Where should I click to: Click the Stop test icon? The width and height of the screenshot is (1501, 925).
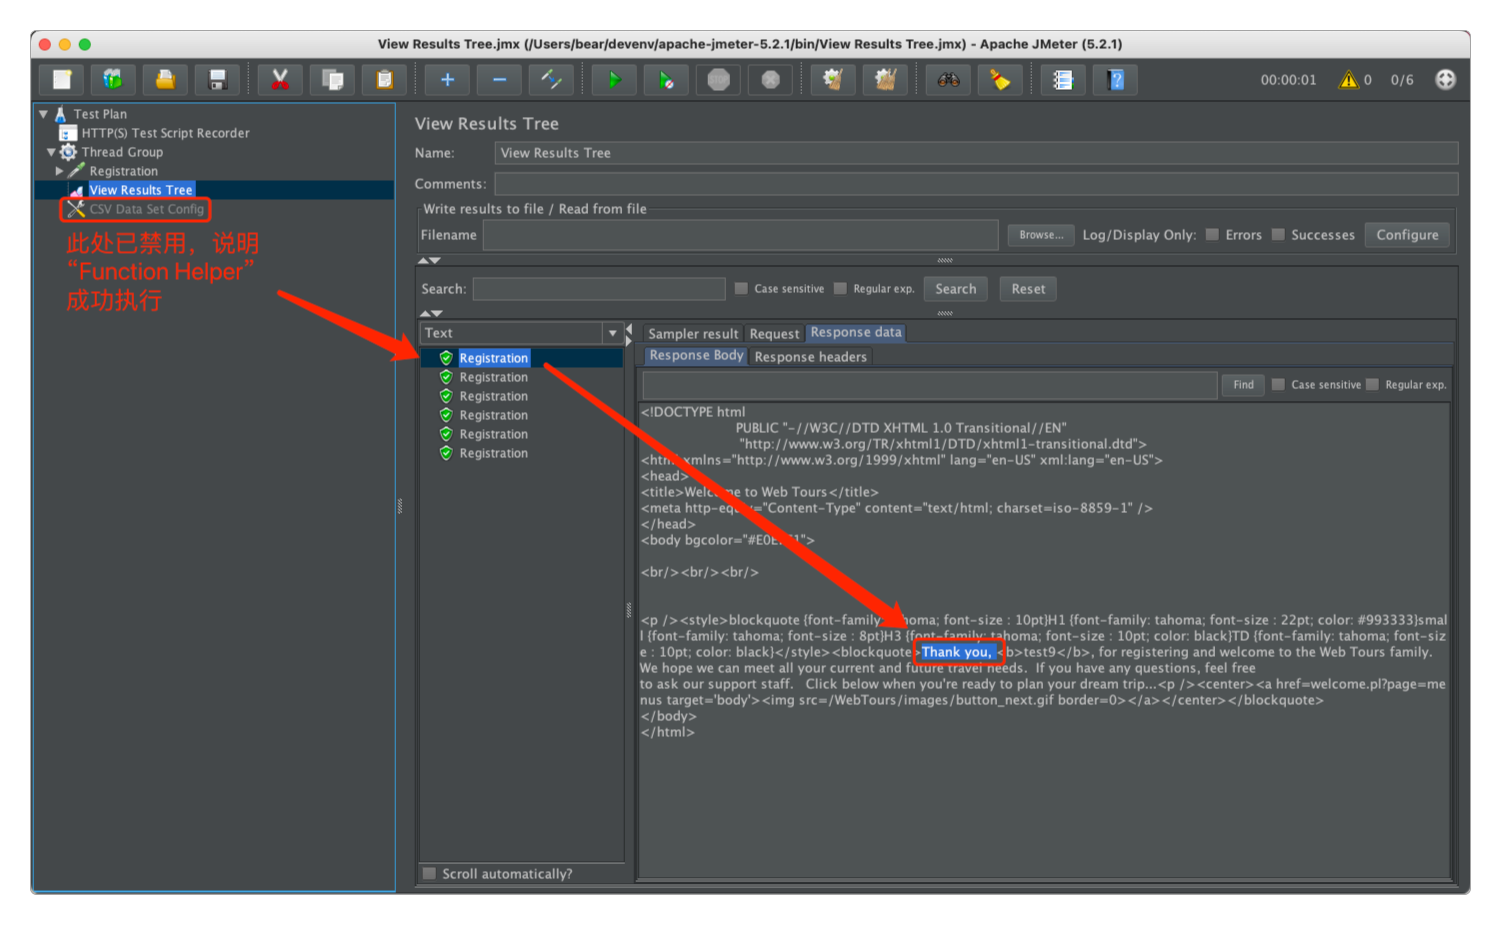click(x=718, y=80)
